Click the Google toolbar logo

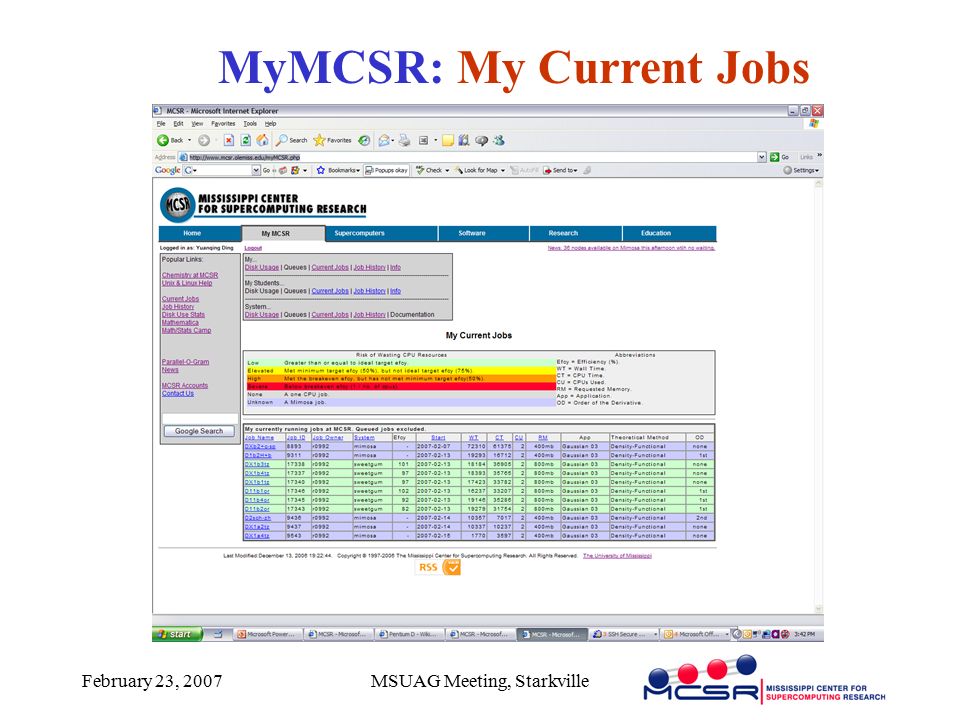coord(167,170)
